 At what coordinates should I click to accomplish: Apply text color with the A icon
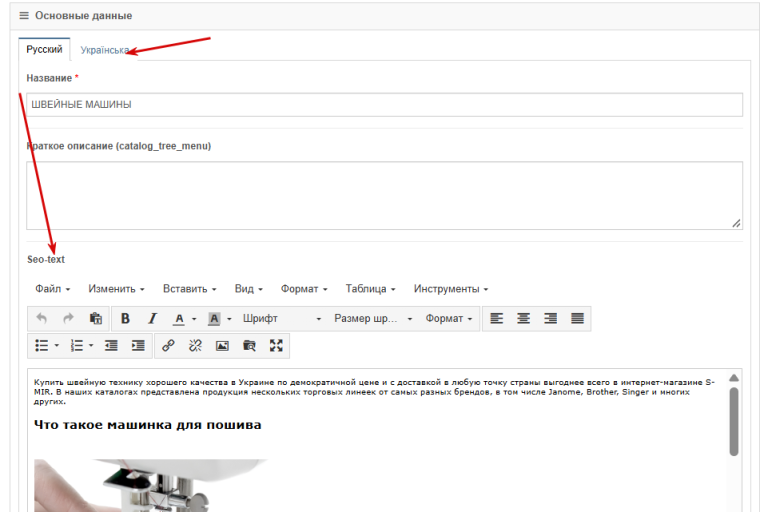[179, 319]
